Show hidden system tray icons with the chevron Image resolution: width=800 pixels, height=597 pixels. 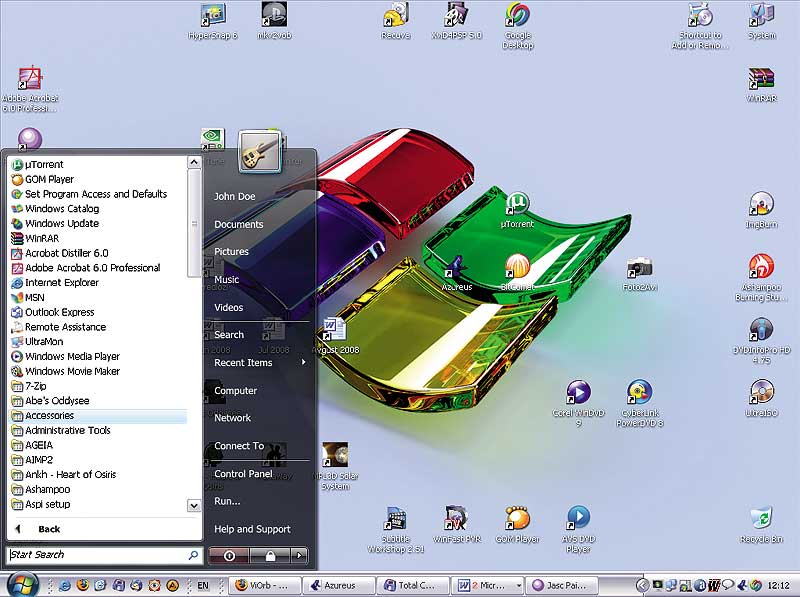coord(643,585)
